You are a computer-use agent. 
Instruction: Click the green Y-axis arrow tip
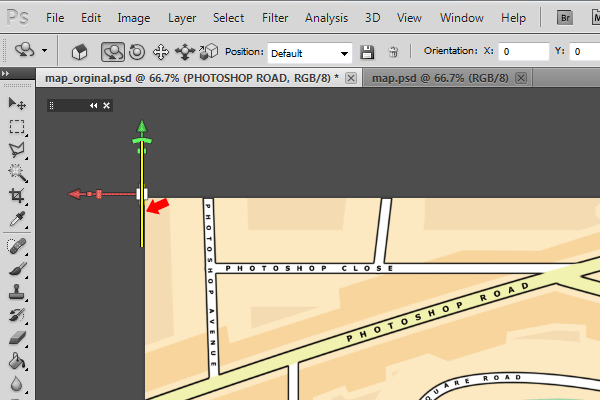coord(142,127)
